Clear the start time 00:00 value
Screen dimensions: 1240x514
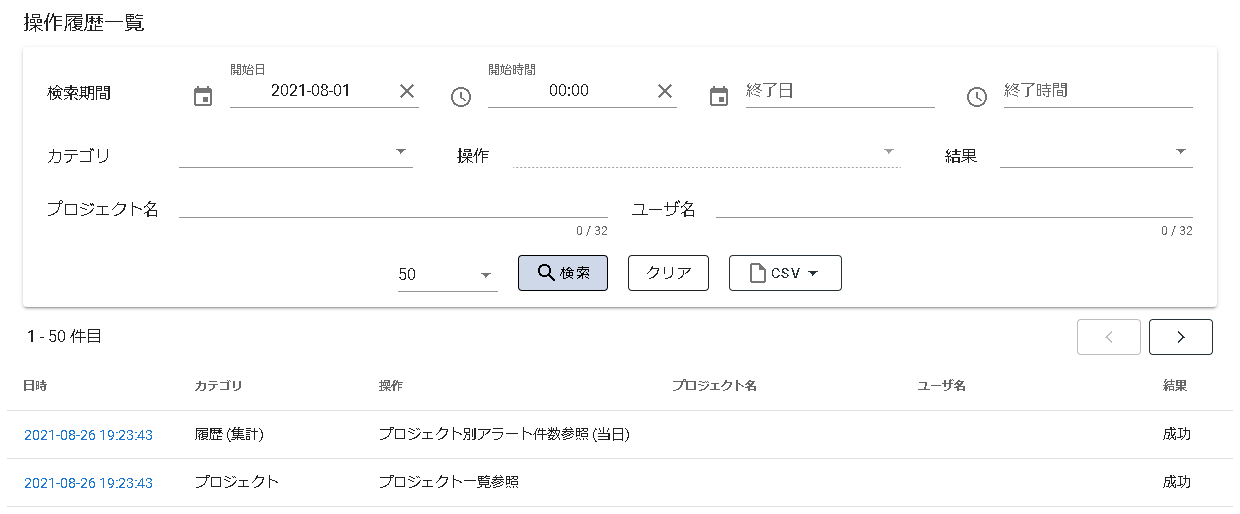[665, 91]
